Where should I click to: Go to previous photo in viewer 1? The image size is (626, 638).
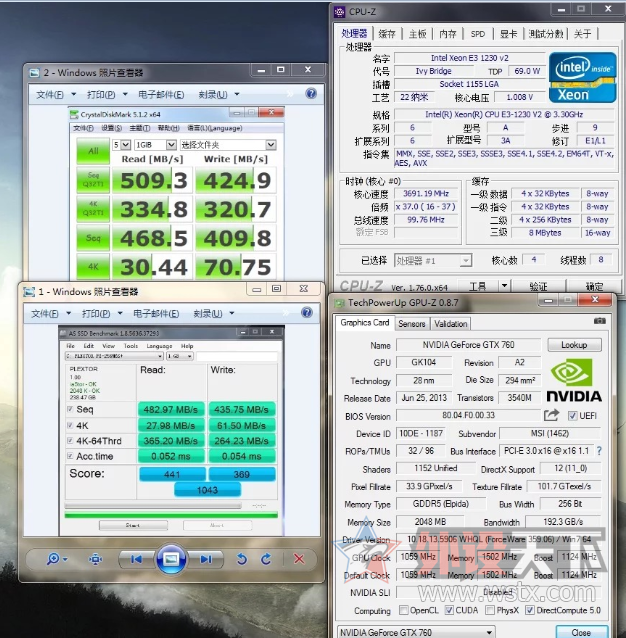click(136, 559)
